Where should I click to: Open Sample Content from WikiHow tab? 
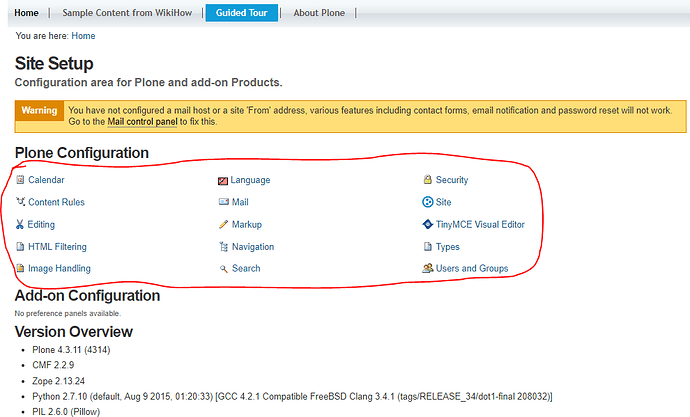pyautogui.click(x=127, y=13)
